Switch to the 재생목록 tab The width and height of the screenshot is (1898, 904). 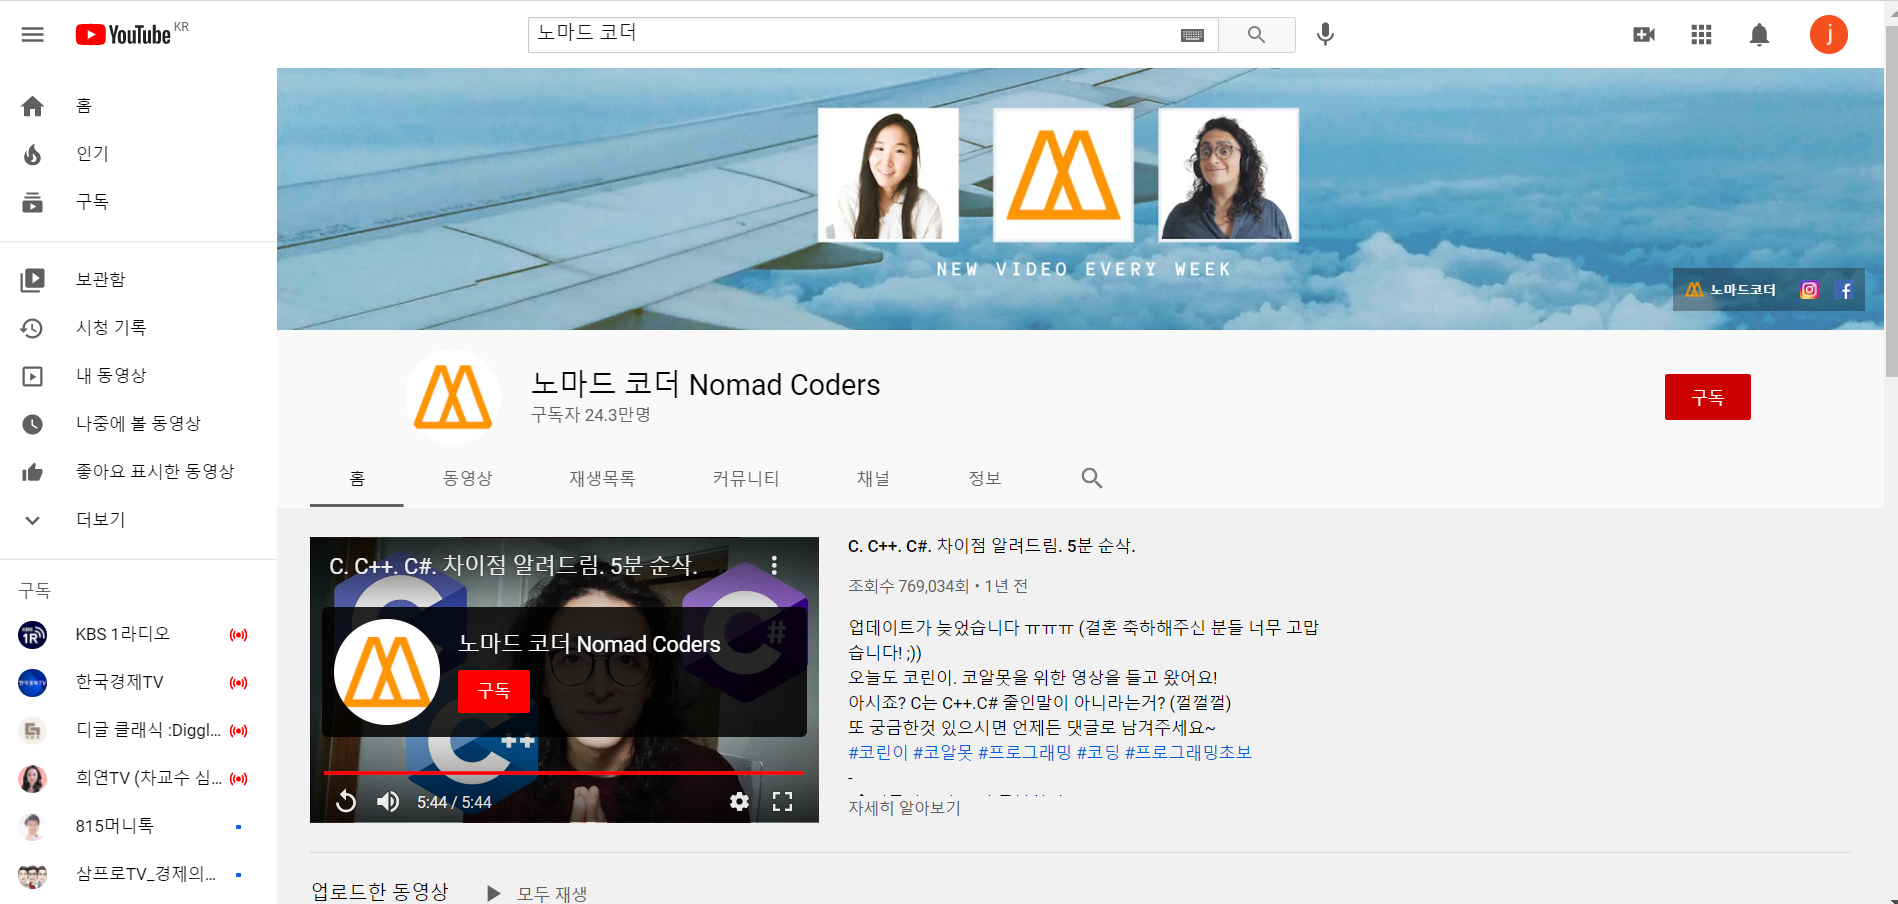[602, 479]
